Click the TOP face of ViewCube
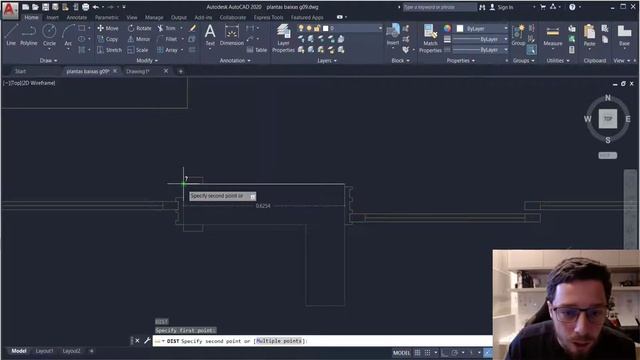The height and width of the screenshot is (360, 640). [608, 119]
